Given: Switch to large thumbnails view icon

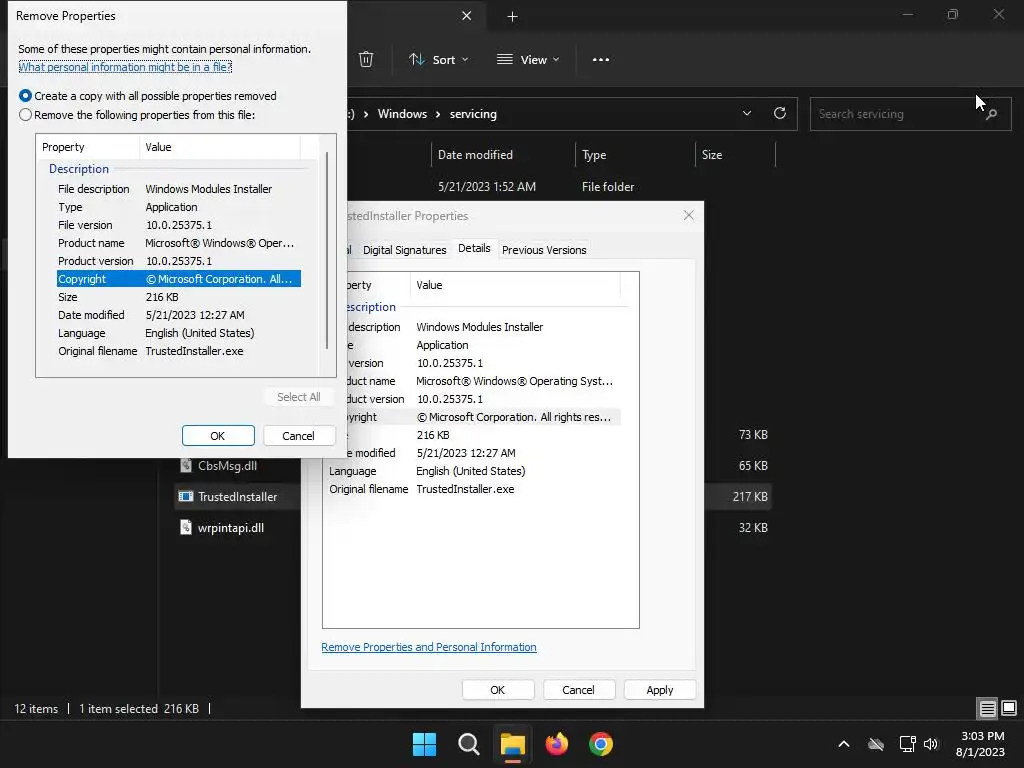Looking at the screenshot, I should [x=1009, y=708].
